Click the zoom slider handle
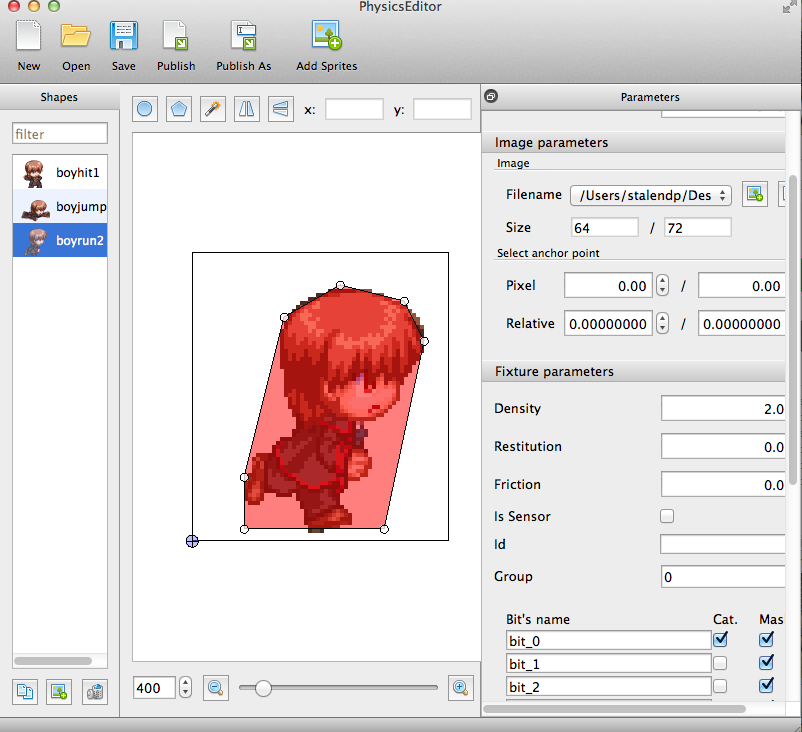Screen dimensions: 802x732 263,687
